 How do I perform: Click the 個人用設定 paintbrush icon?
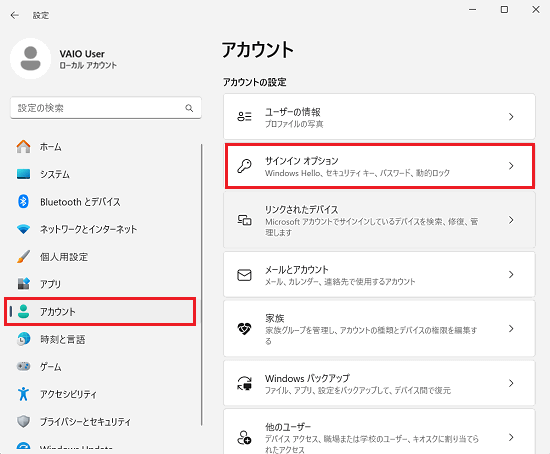pyautogui.click(x=24, y=256)
